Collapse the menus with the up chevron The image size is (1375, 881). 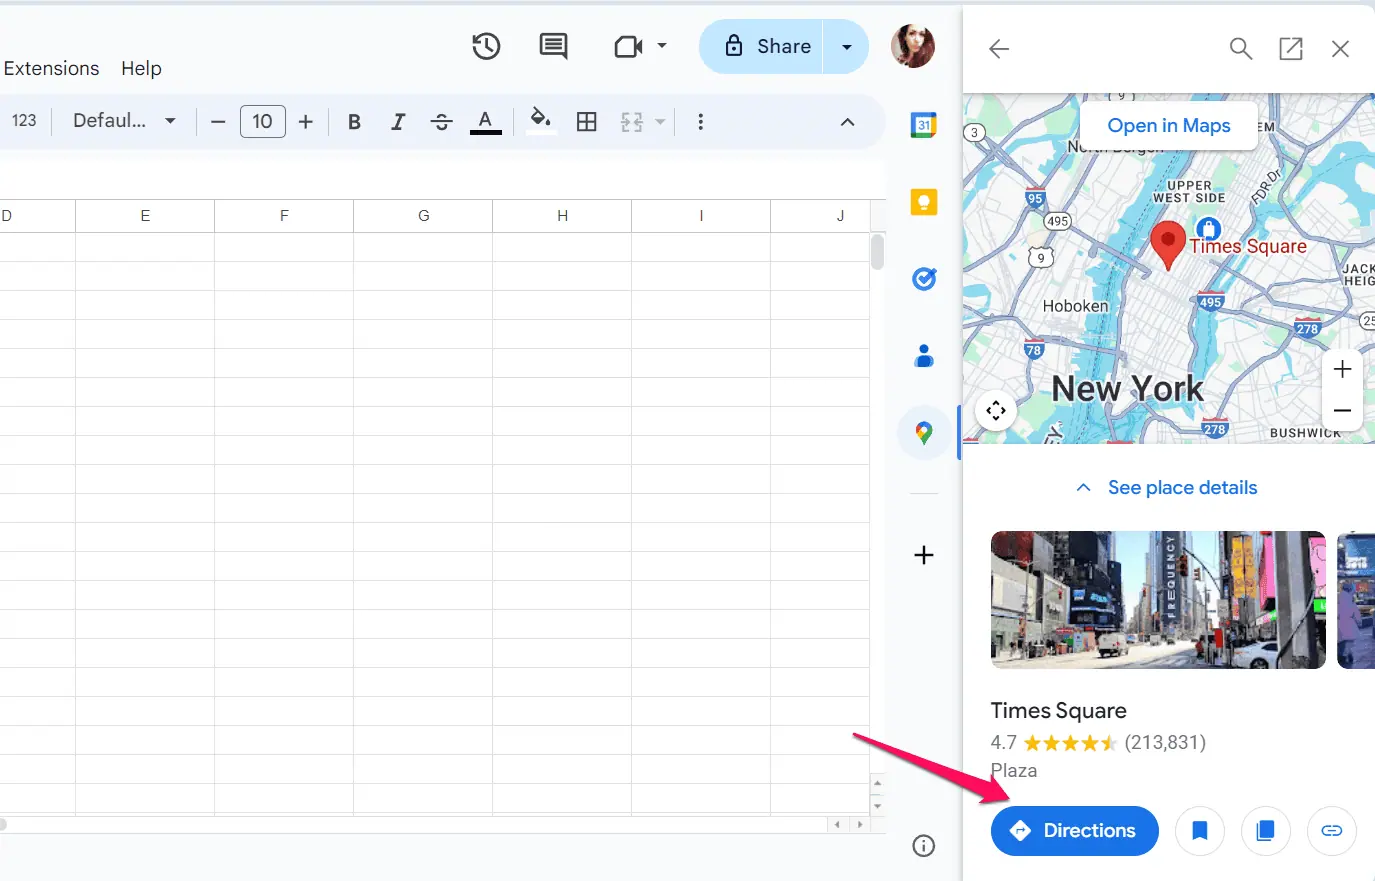tap(847, 122)
